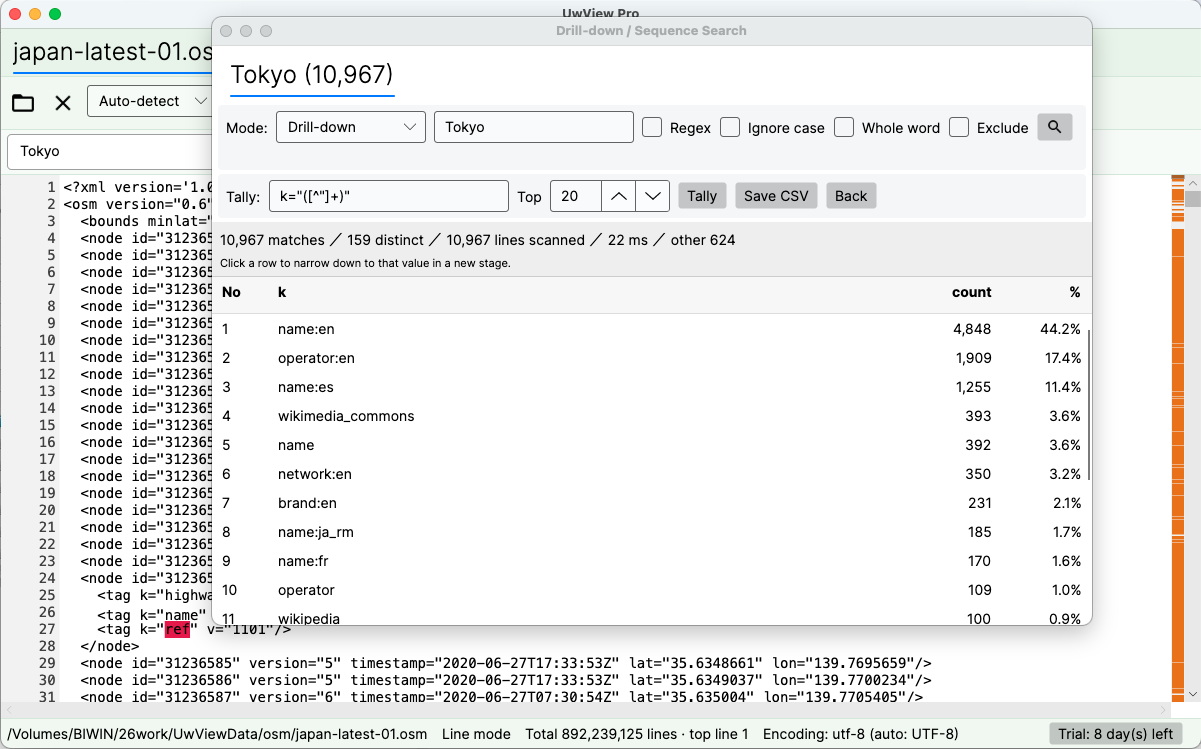The image size is (1201, 749).
Task: Click the k column header
Action: click(282, 292)
